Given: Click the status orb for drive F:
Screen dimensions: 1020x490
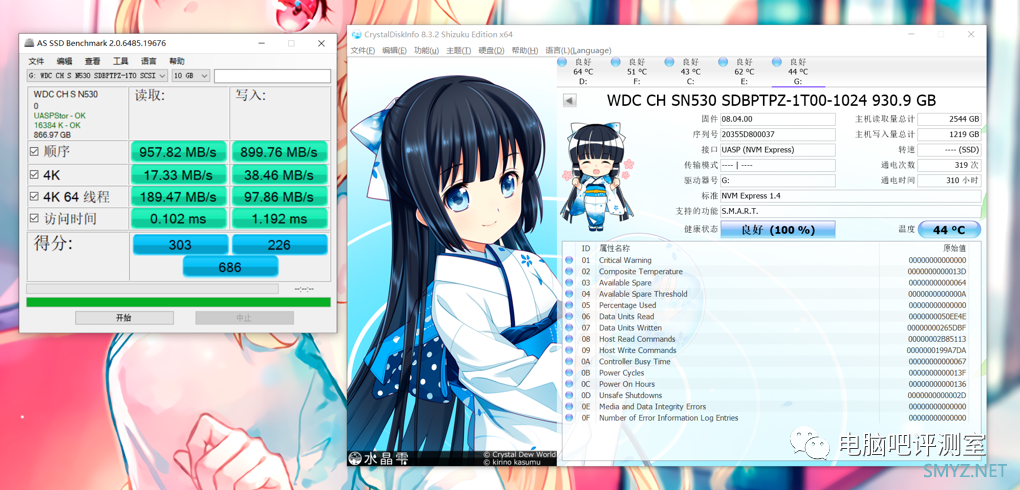Looking at the screenshot, I should [x=615, y=62].
